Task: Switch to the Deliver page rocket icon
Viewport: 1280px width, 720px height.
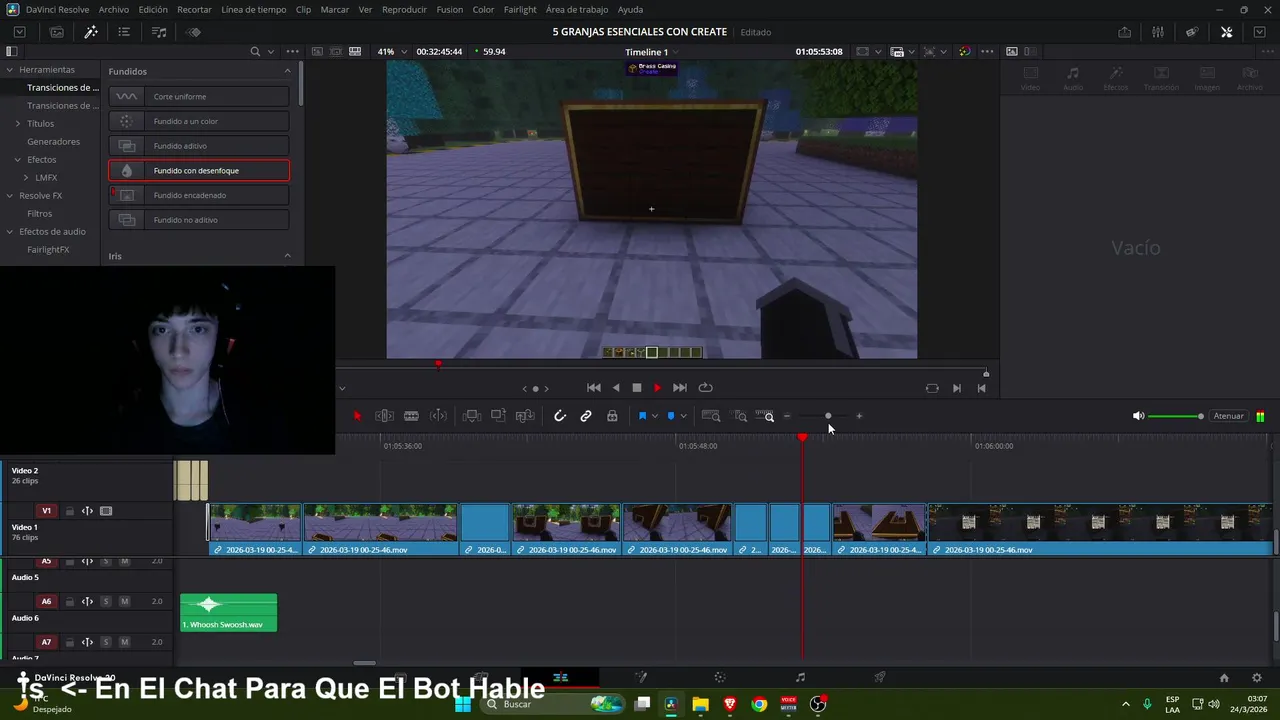Action: tap(880, 677)
